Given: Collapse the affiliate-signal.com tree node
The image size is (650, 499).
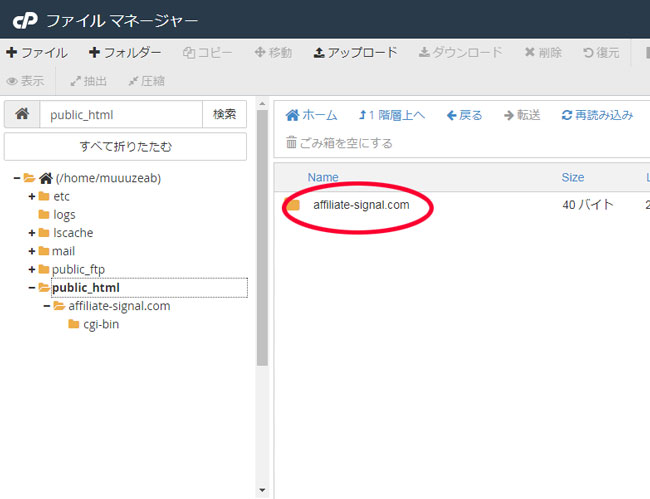Looking at the screenshot, I should (x=46, y=306).
